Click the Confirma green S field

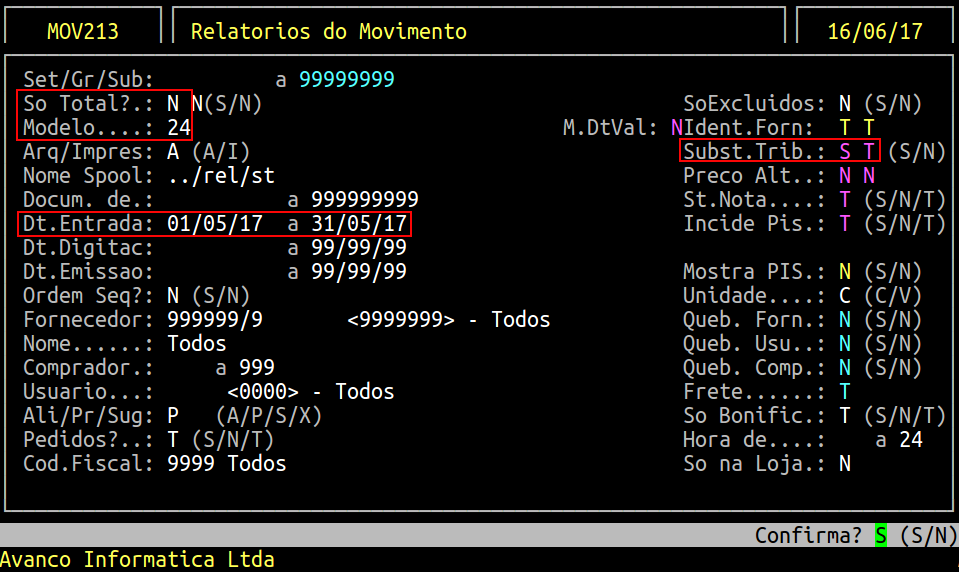click(881, 535)
